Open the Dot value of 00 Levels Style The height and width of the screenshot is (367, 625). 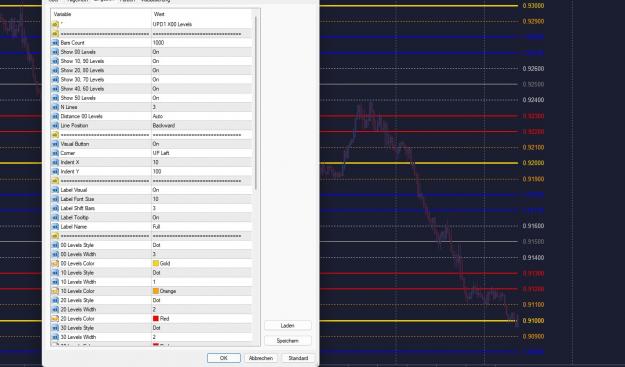[156, 245]
